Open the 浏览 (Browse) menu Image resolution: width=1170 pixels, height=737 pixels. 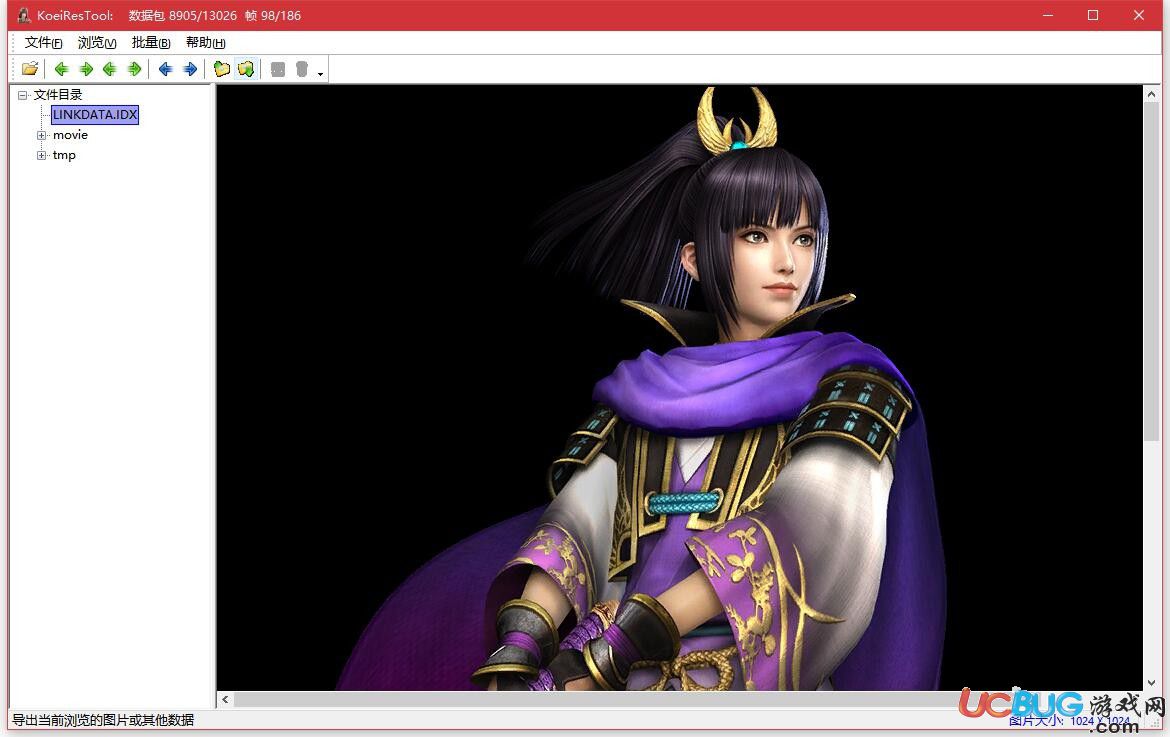click(97, 43)
